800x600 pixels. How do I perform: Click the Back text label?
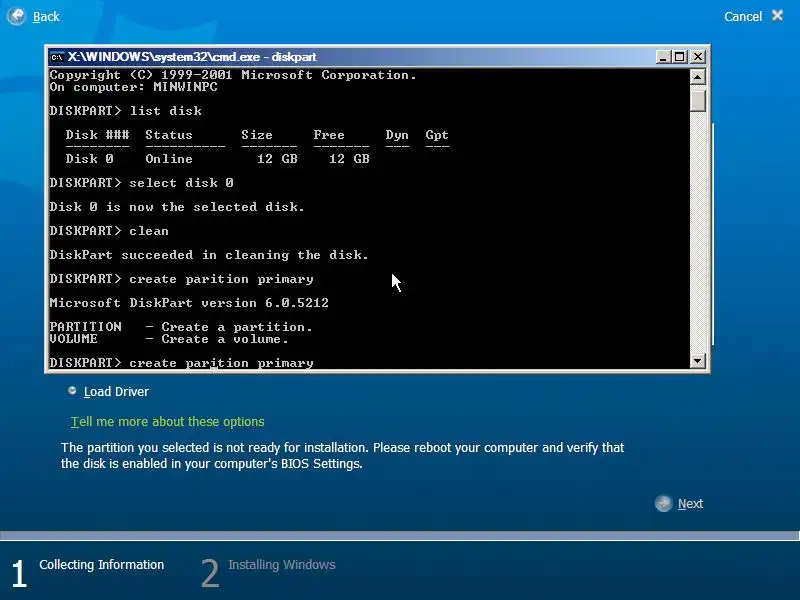pos(46,17)
